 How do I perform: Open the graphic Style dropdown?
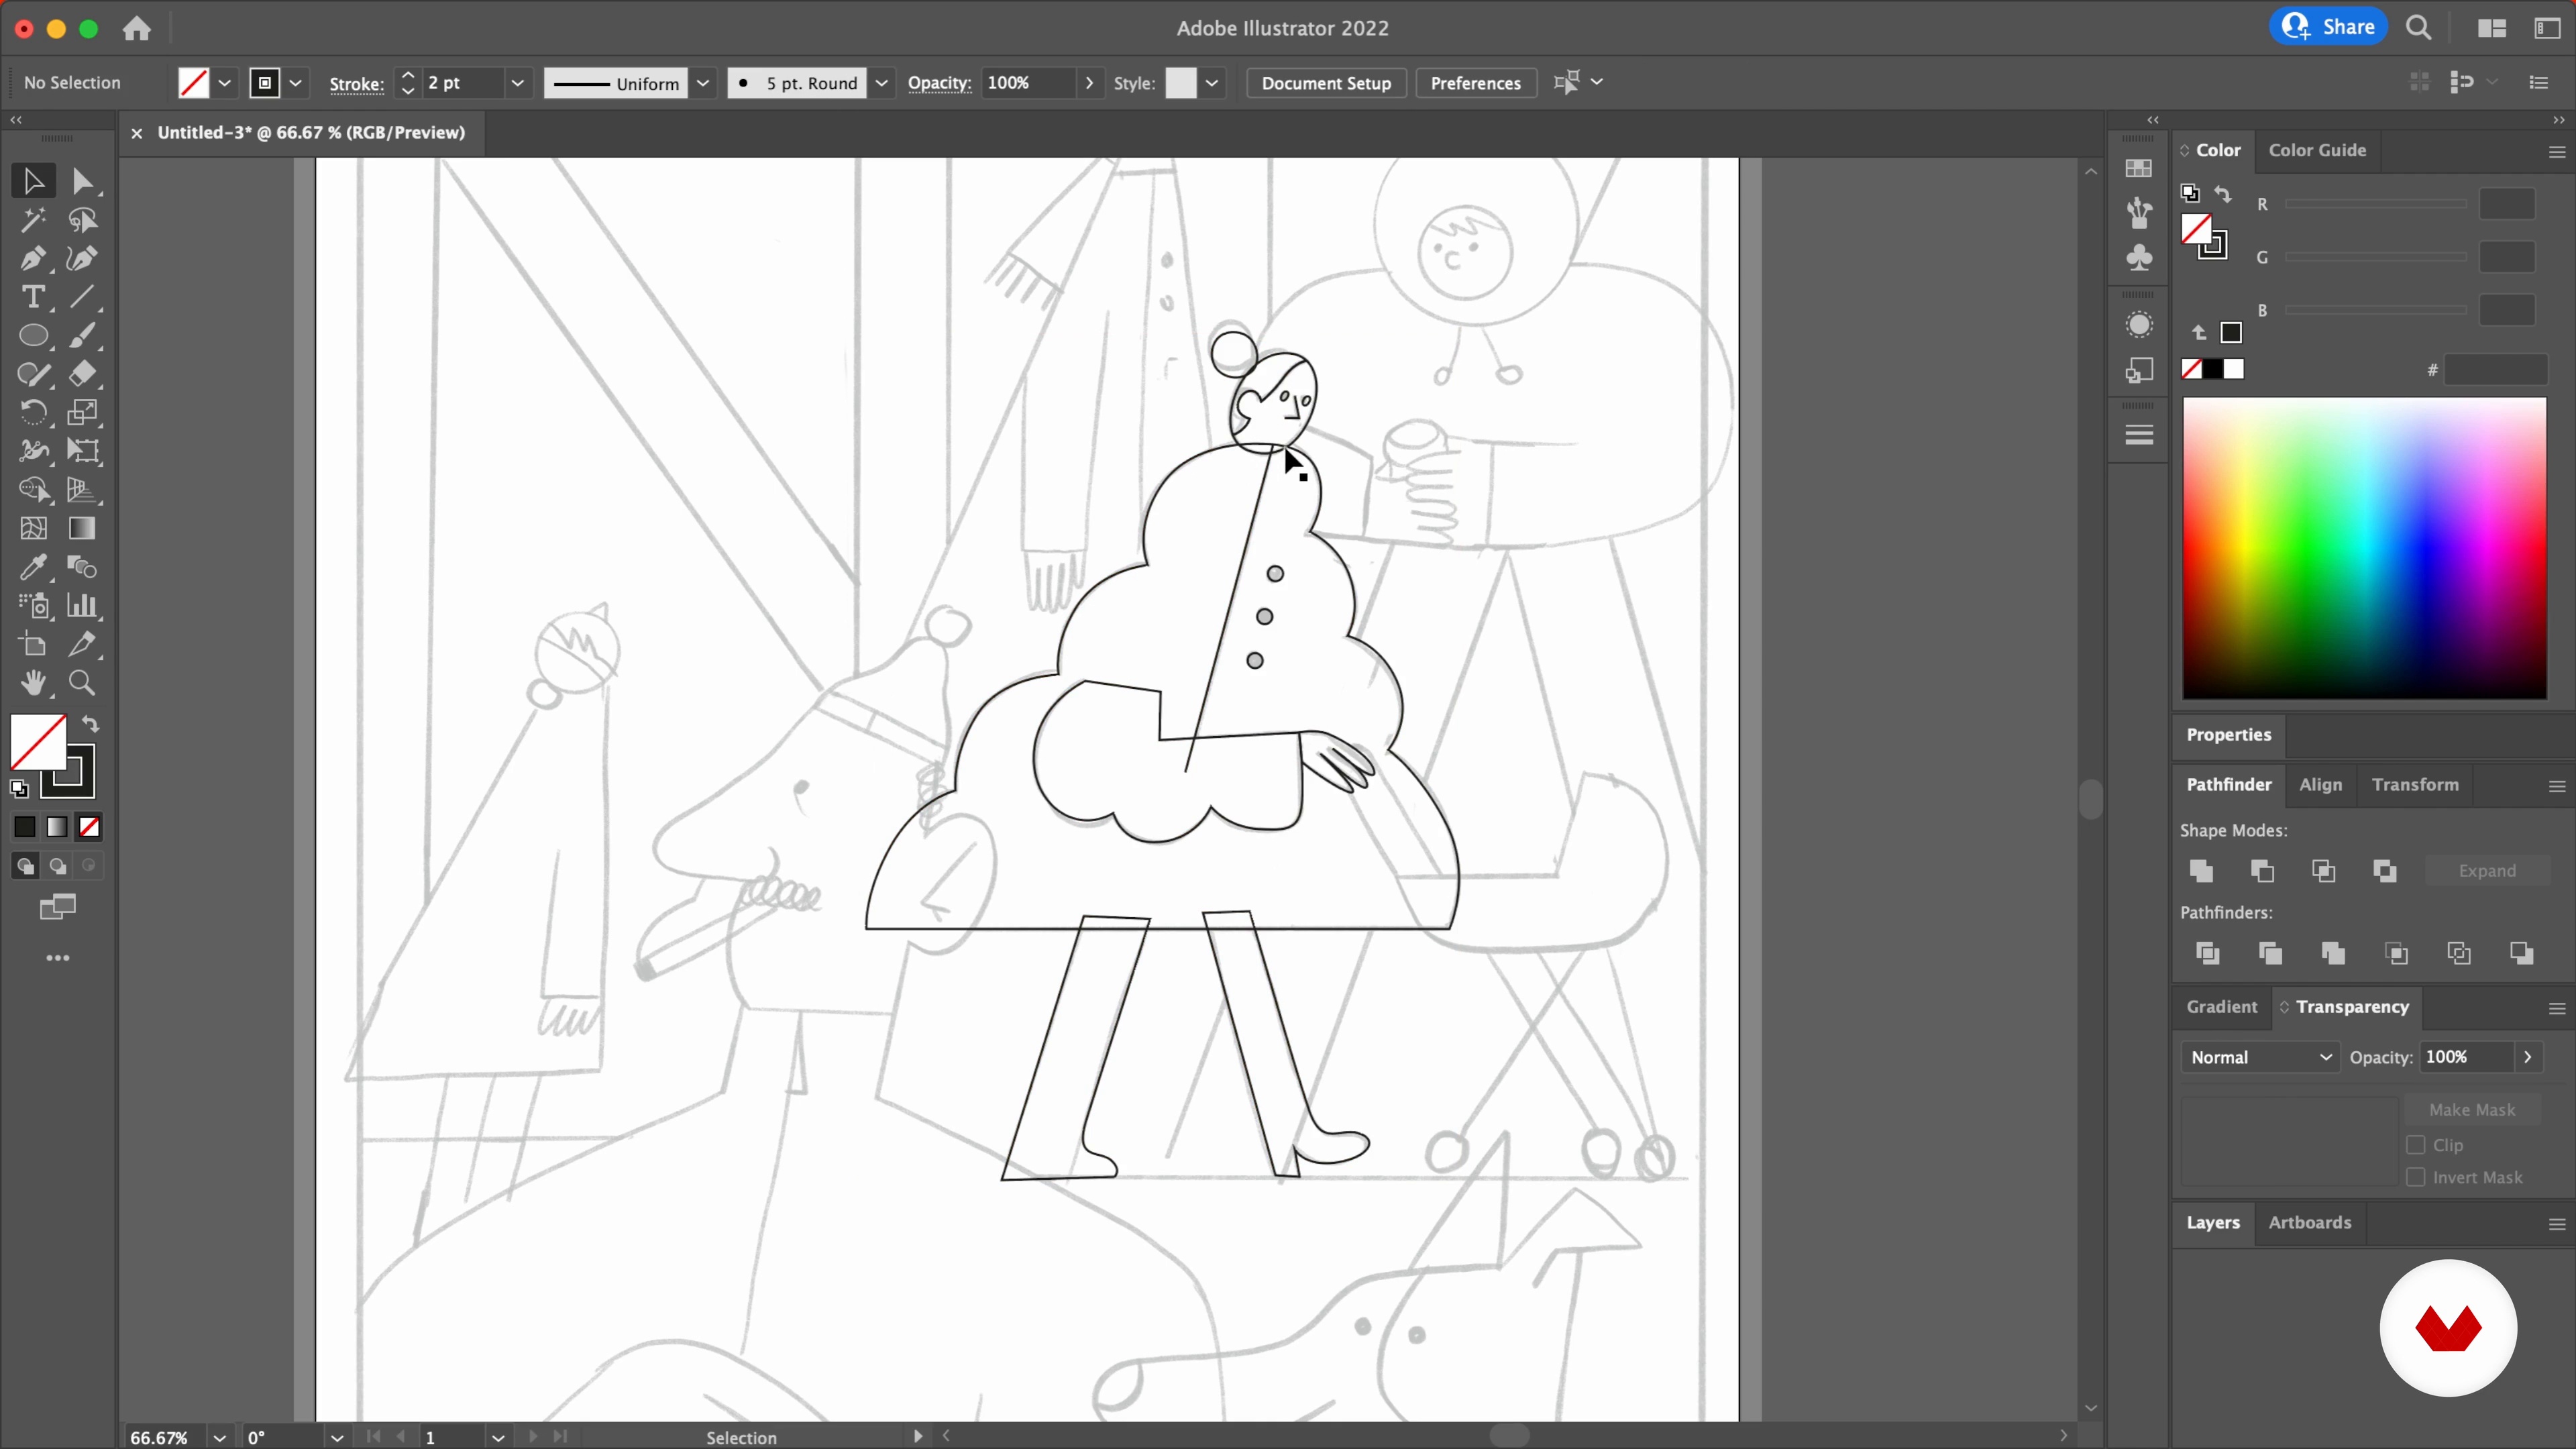point(1211,83)
